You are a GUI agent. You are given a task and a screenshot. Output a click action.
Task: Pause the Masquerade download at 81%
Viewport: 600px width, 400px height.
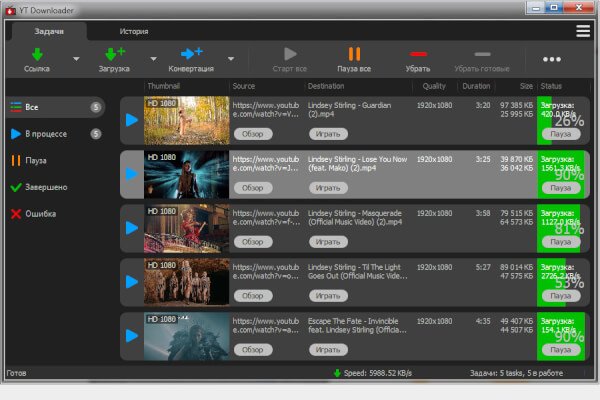(561, 242)
